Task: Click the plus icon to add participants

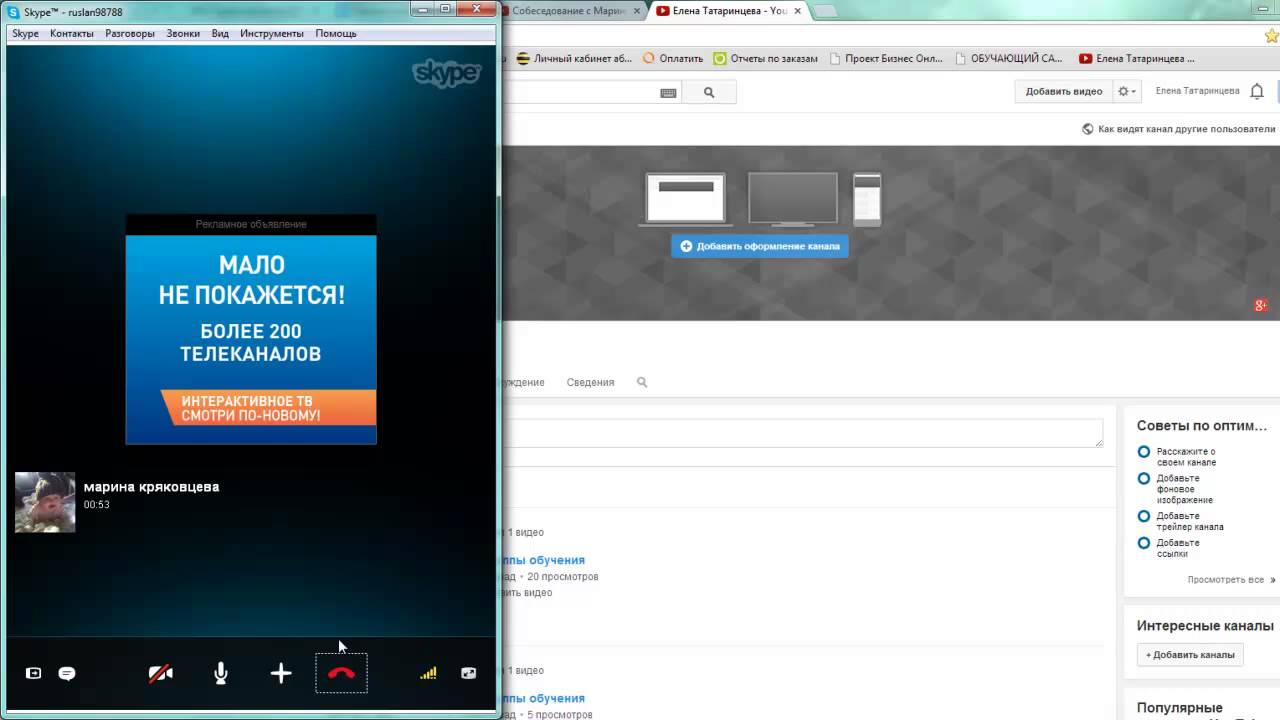Action: pos(281,673)
